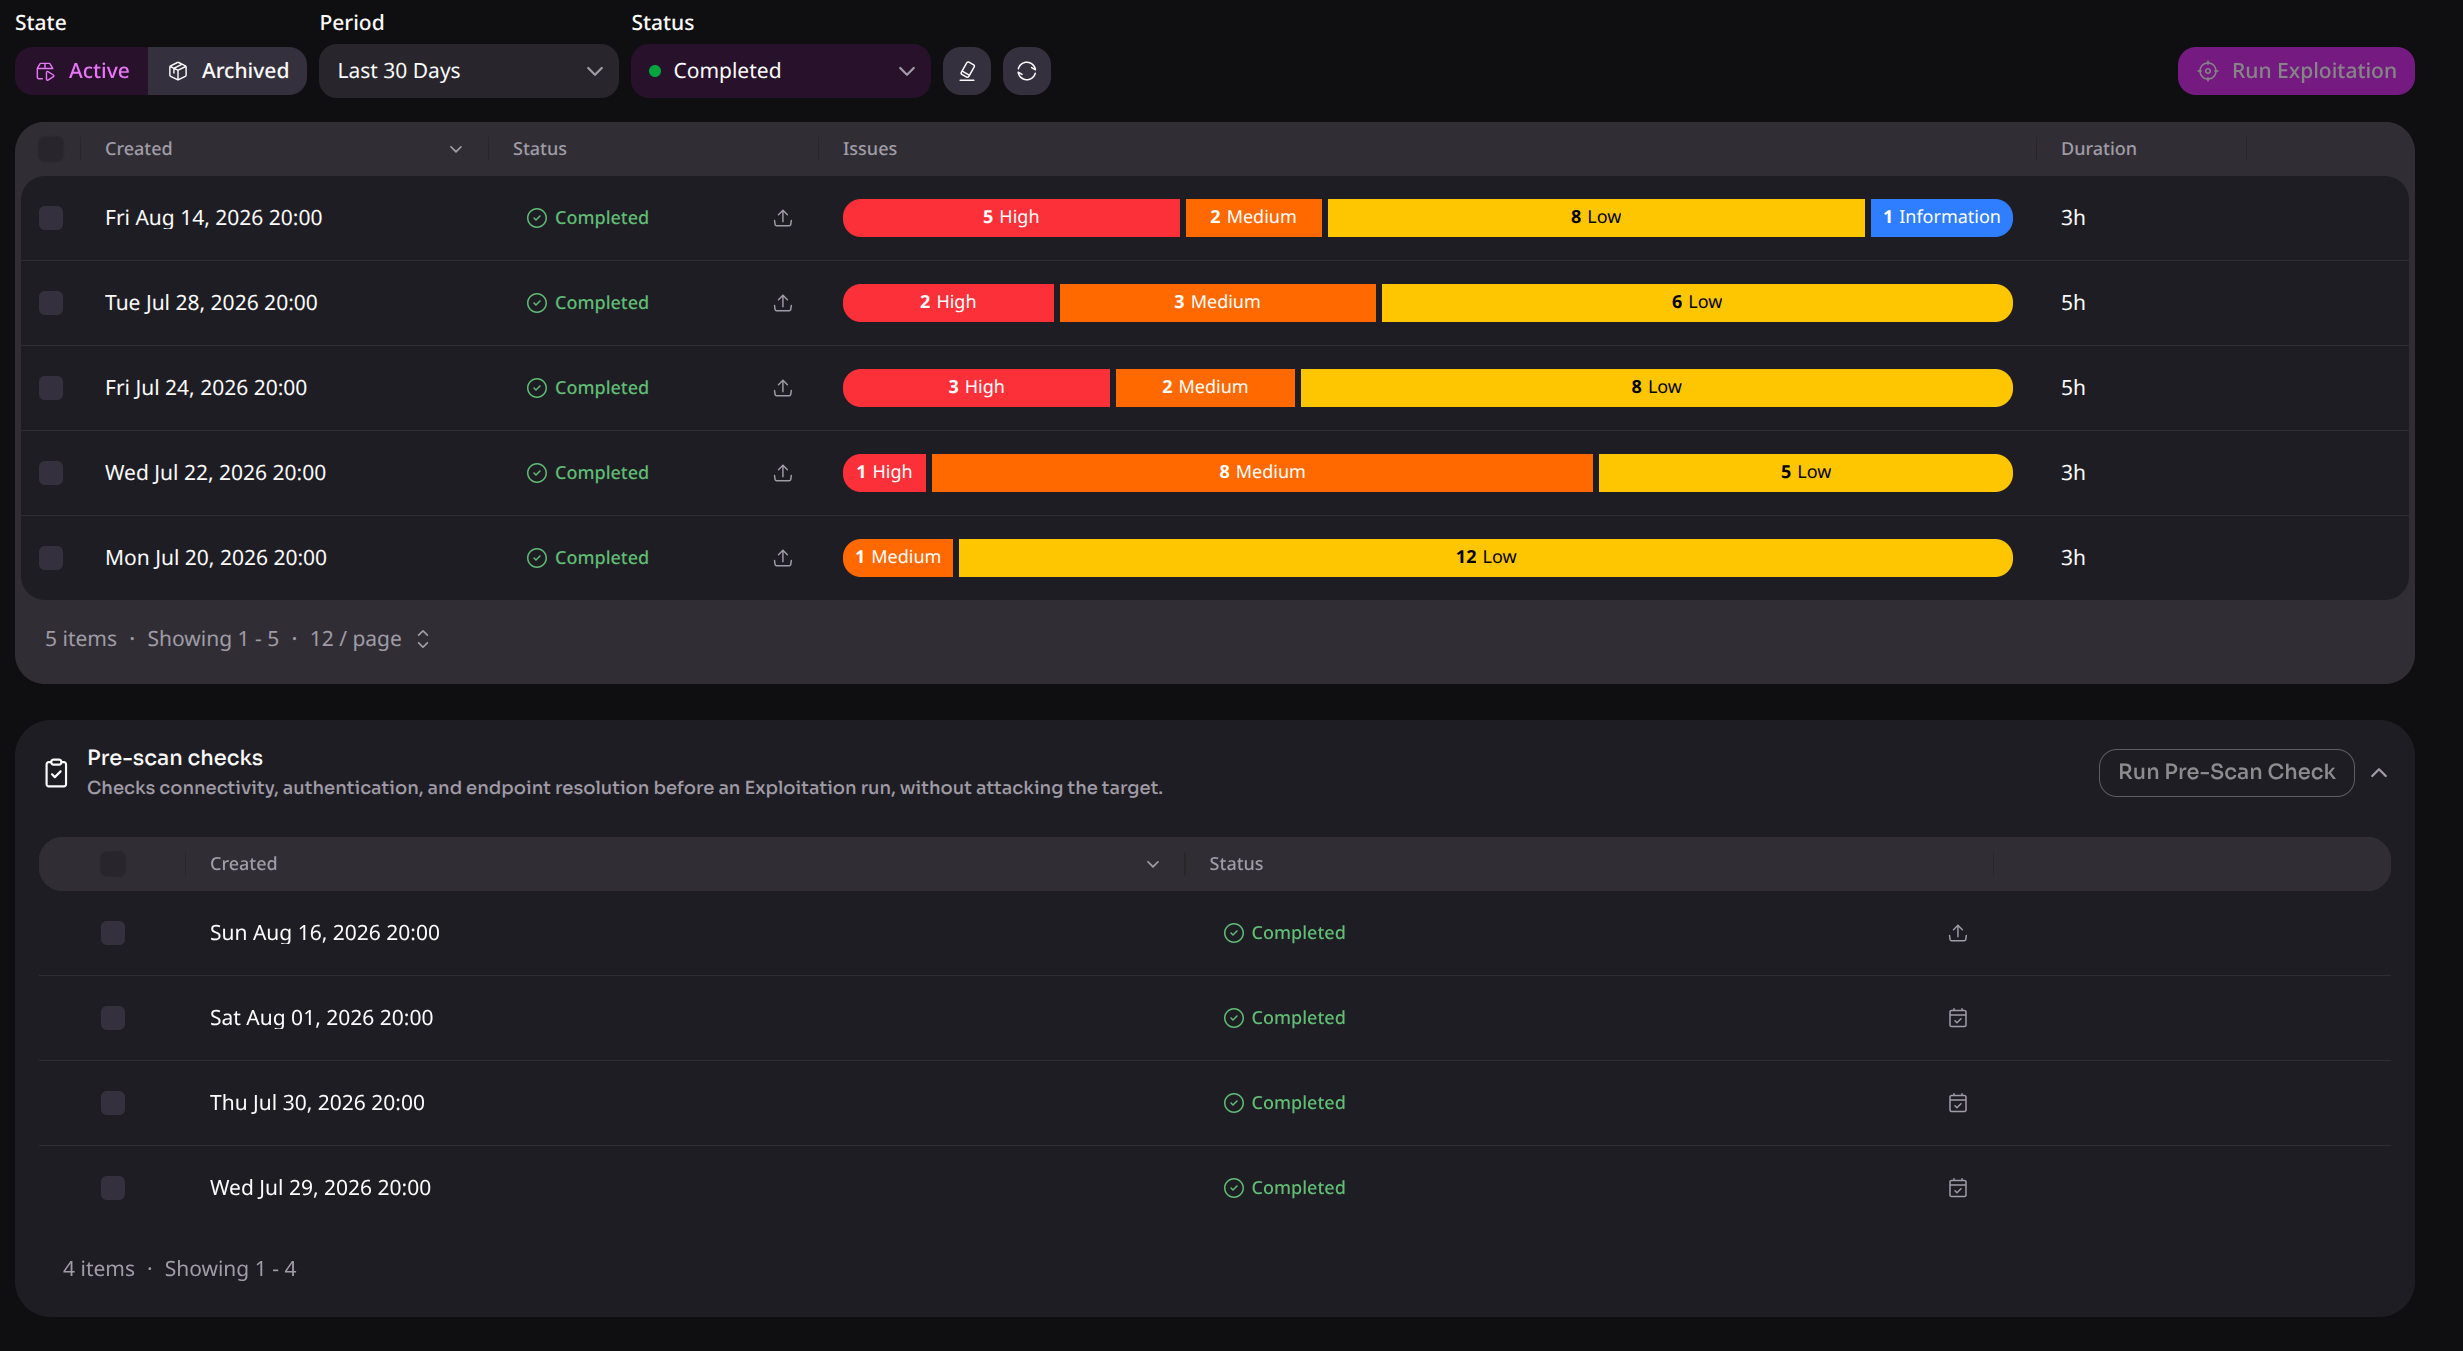This screenshot has width=2463, height=1351.
Task: Open the Mon Jul 20, 2026 20:00 run
Action: pyautogui.click(x=216, y=558)
